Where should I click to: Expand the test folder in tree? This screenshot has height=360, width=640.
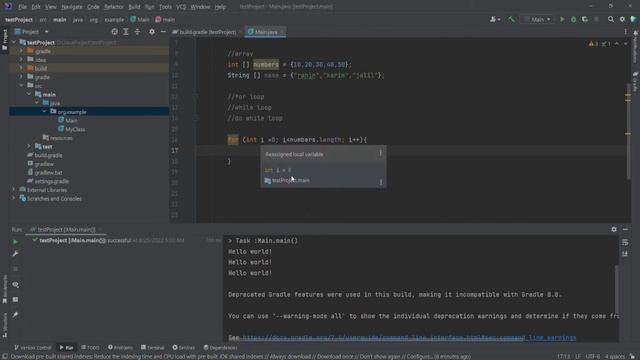coord(29,146)
